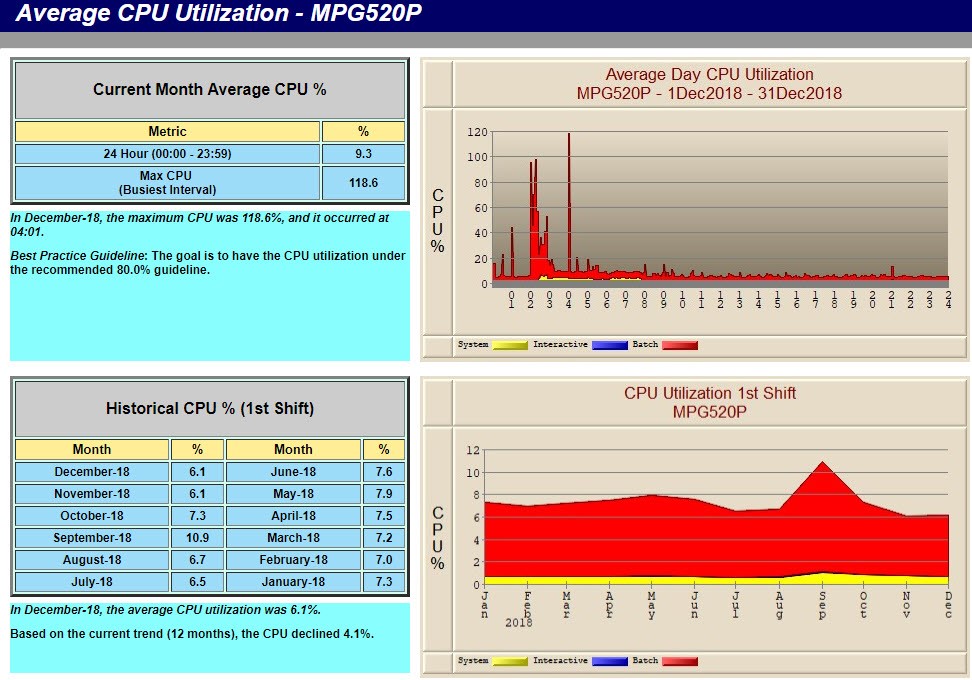This screenshot has width=972, height=680.
Task: Select the 9.3 value for 24 Hour
Action: pyautogui.click(x=363, y=154)
